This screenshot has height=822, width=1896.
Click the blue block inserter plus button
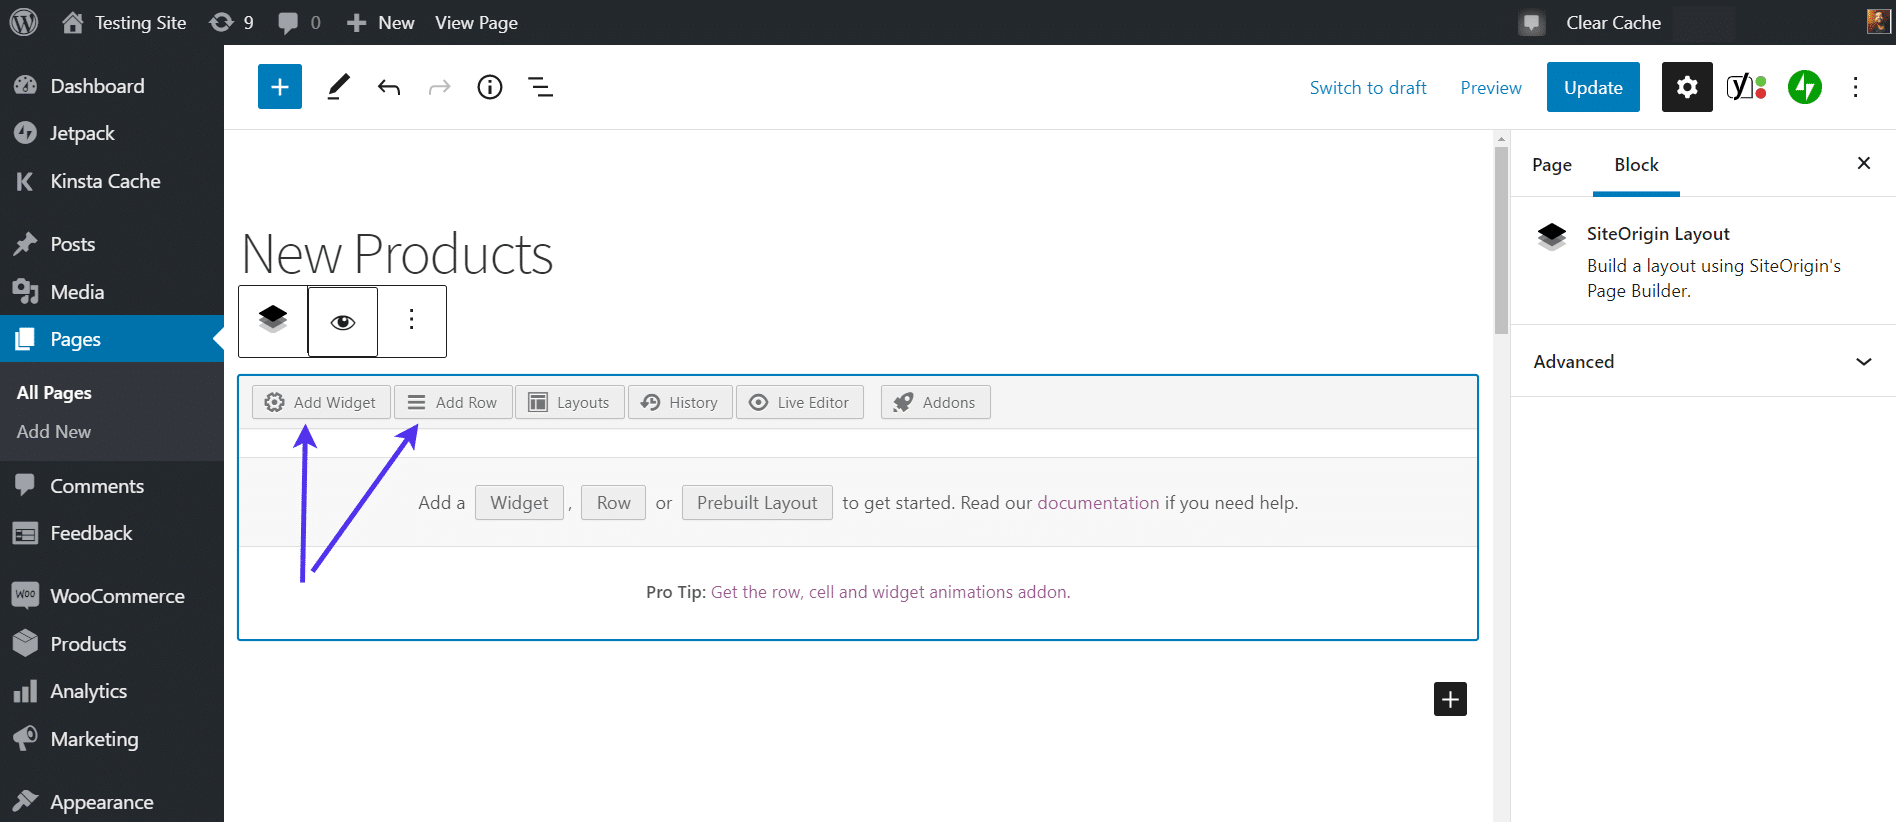[280, 87]
